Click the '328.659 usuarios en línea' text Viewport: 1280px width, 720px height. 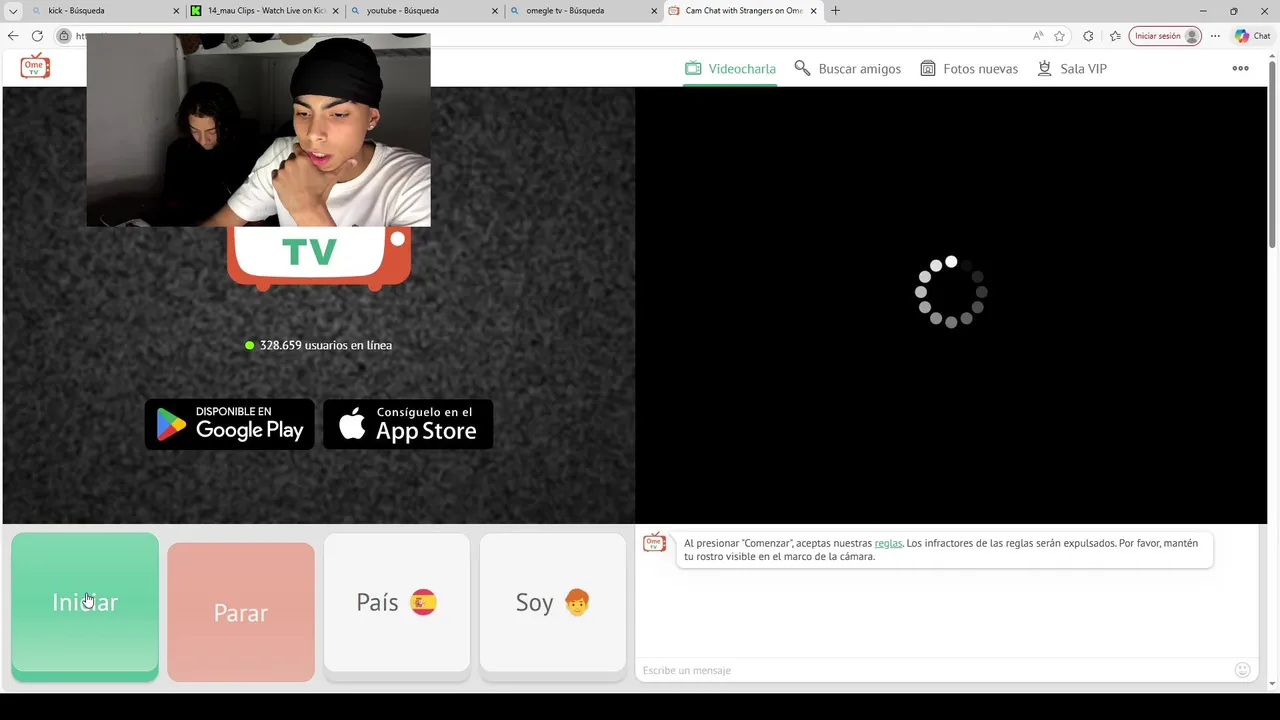point(326,345)
